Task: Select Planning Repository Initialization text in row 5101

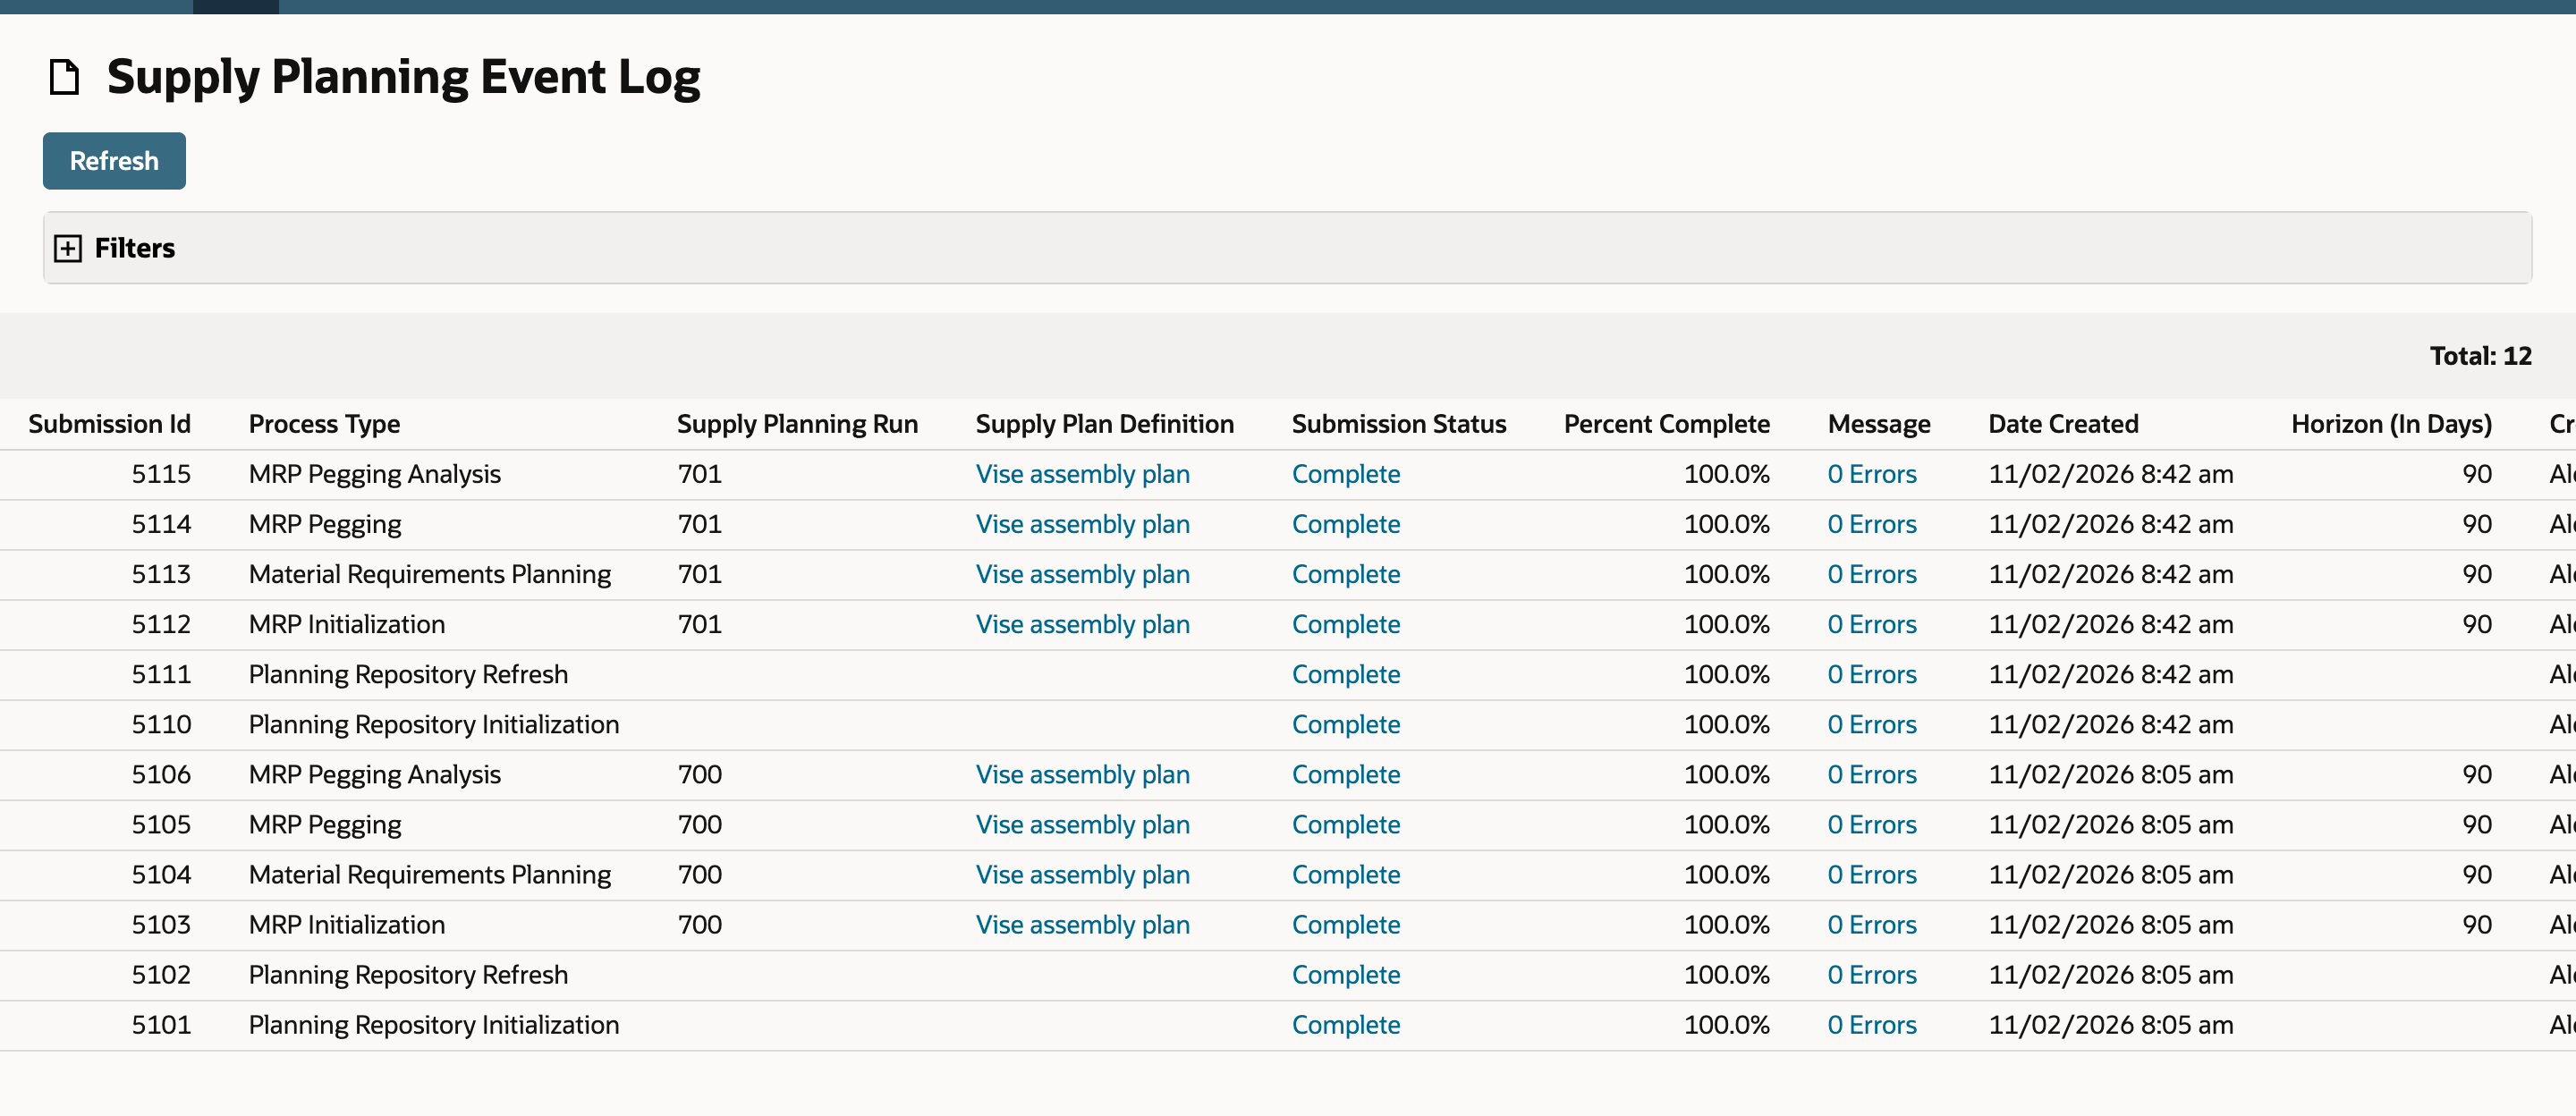Action: tap(434, 1024)
